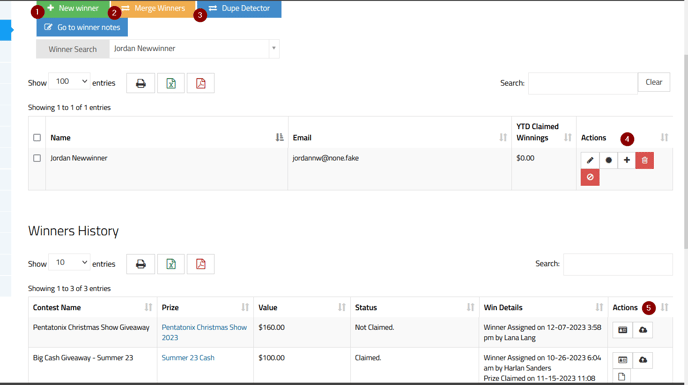
Task: Print the Winners History table
Action: [x=140, y=264]
